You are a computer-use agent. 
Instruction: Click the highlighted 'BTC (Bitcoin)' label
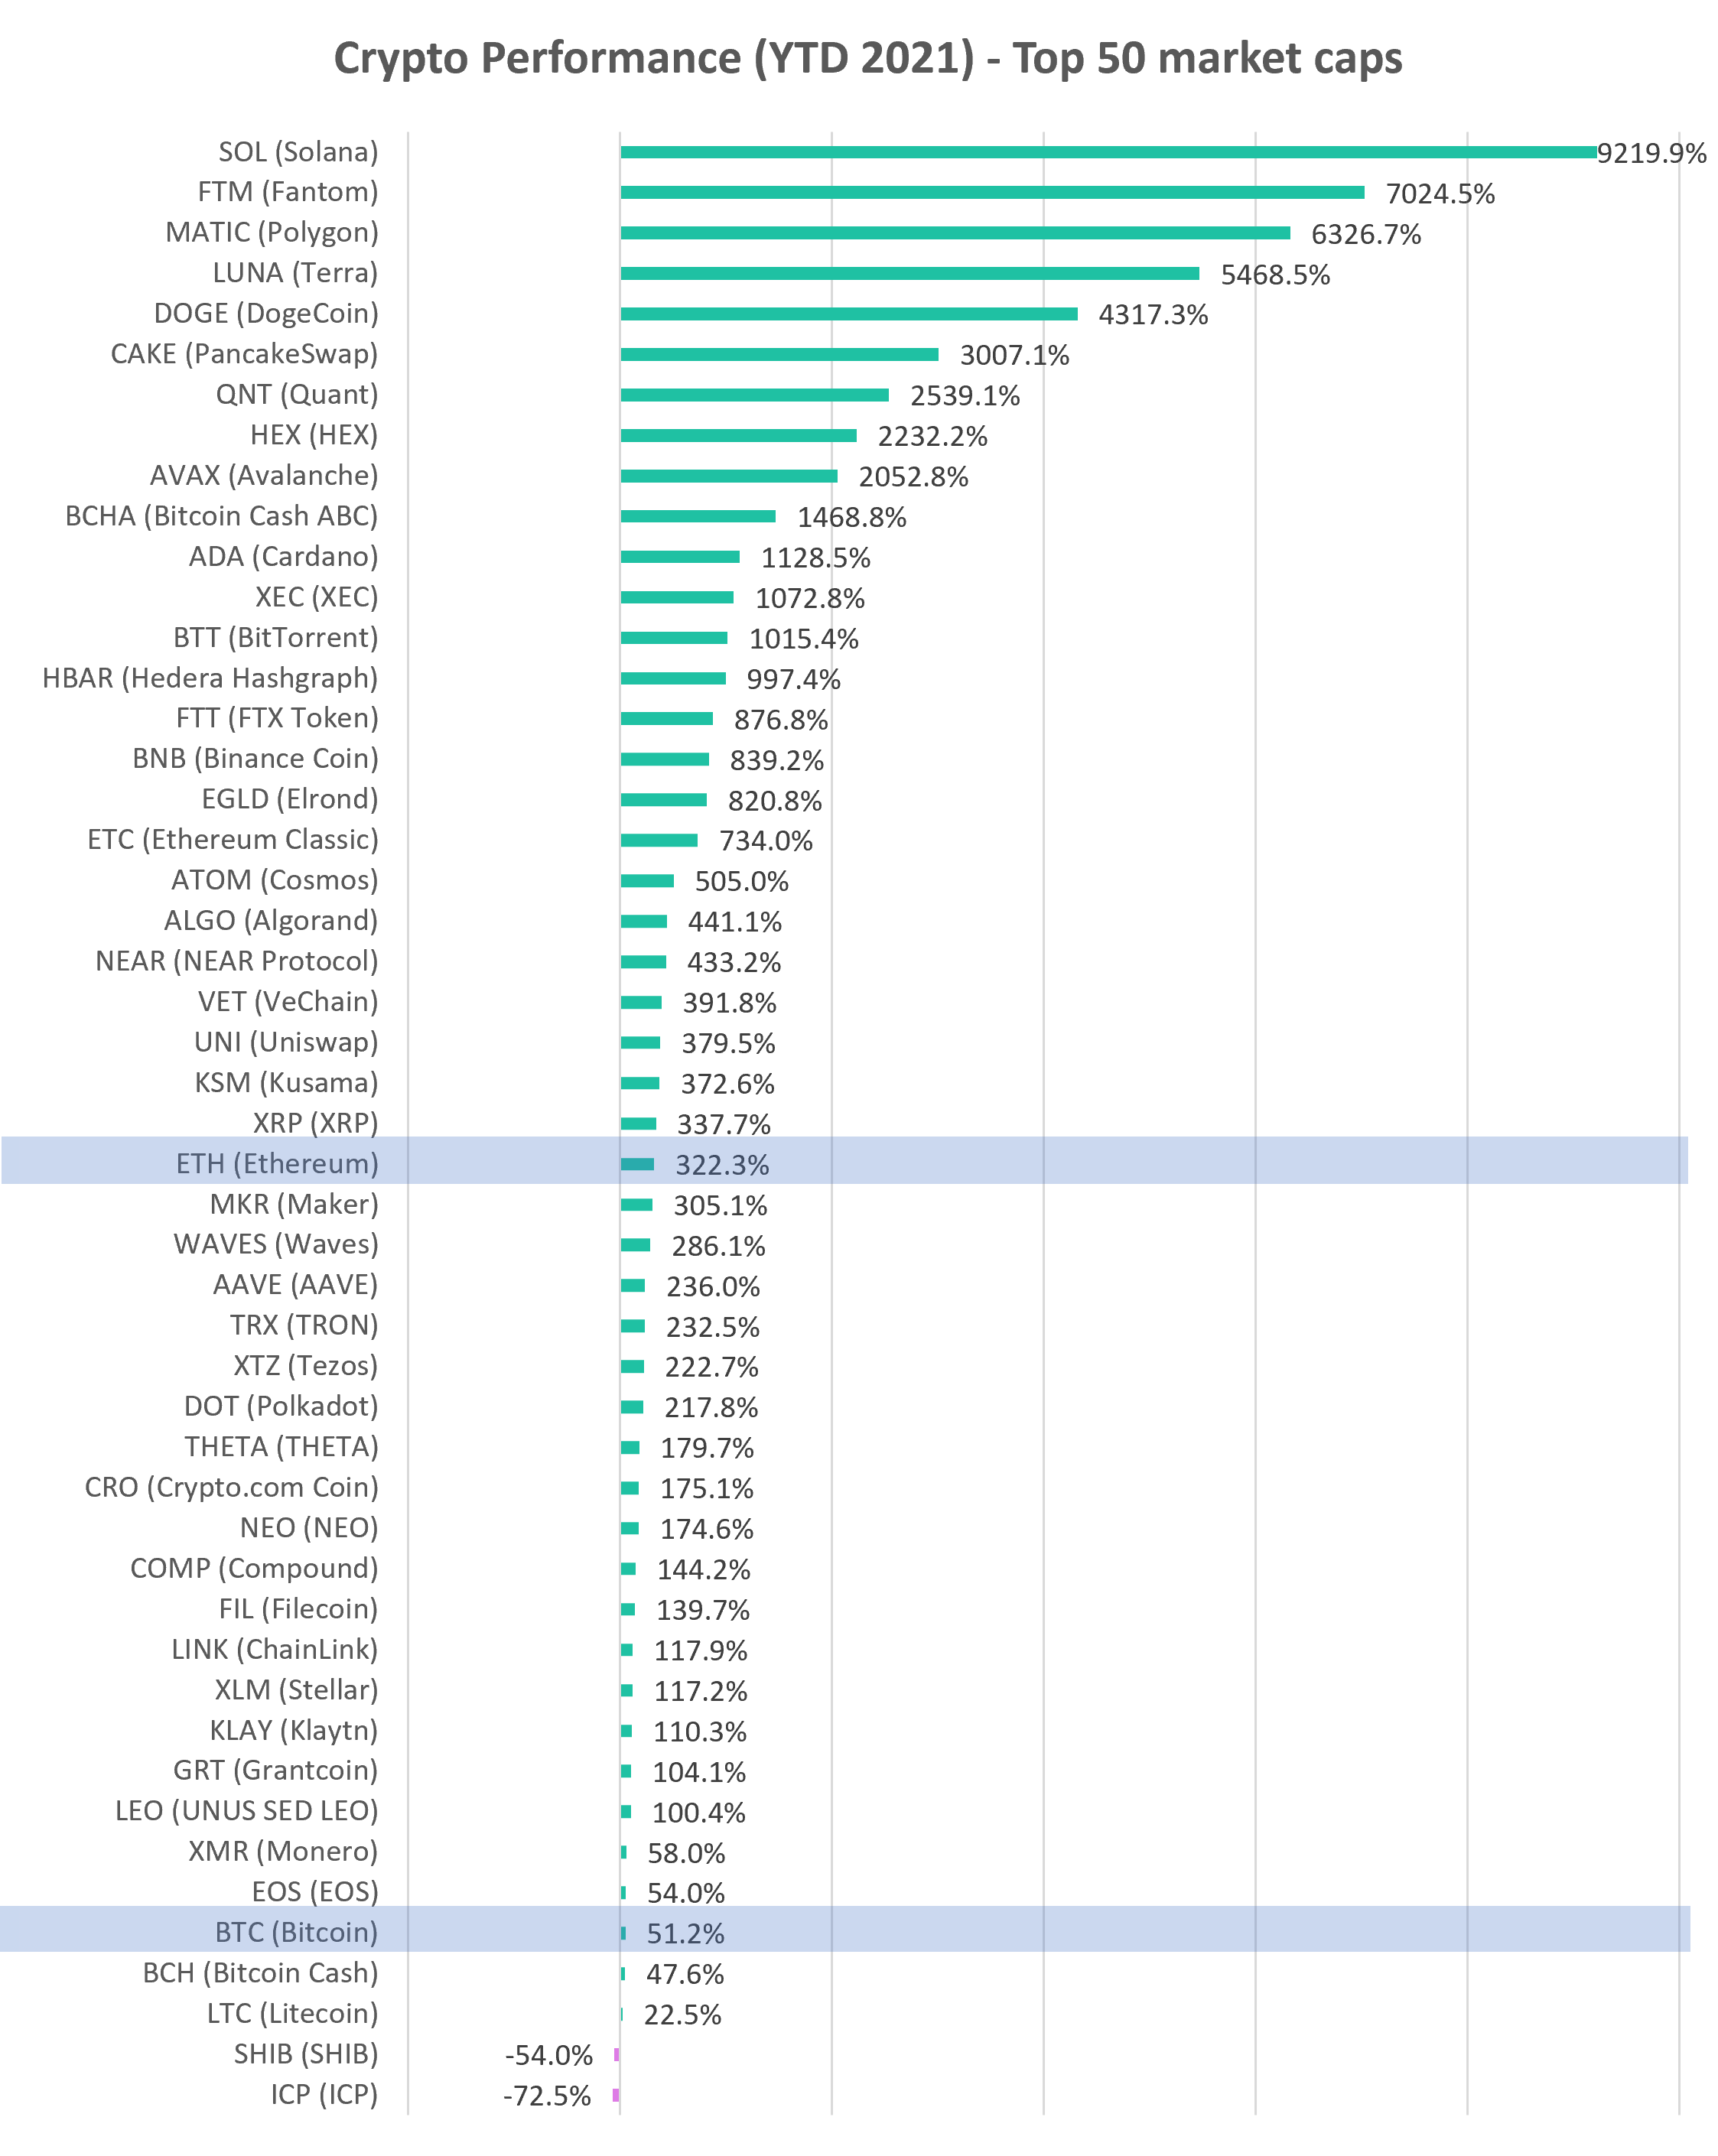(297, 1932)
